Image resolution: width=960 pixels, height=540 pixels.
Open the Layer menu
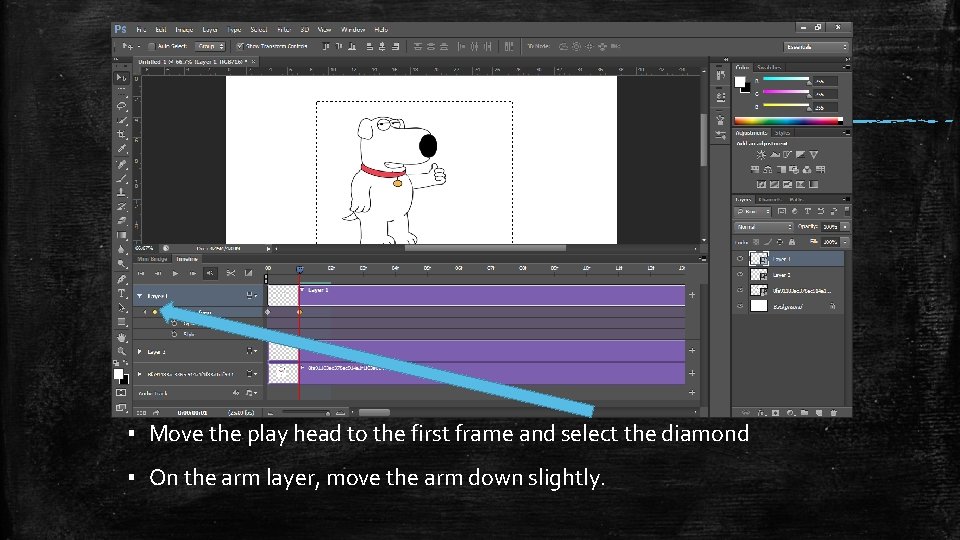[x=210, y=29]
